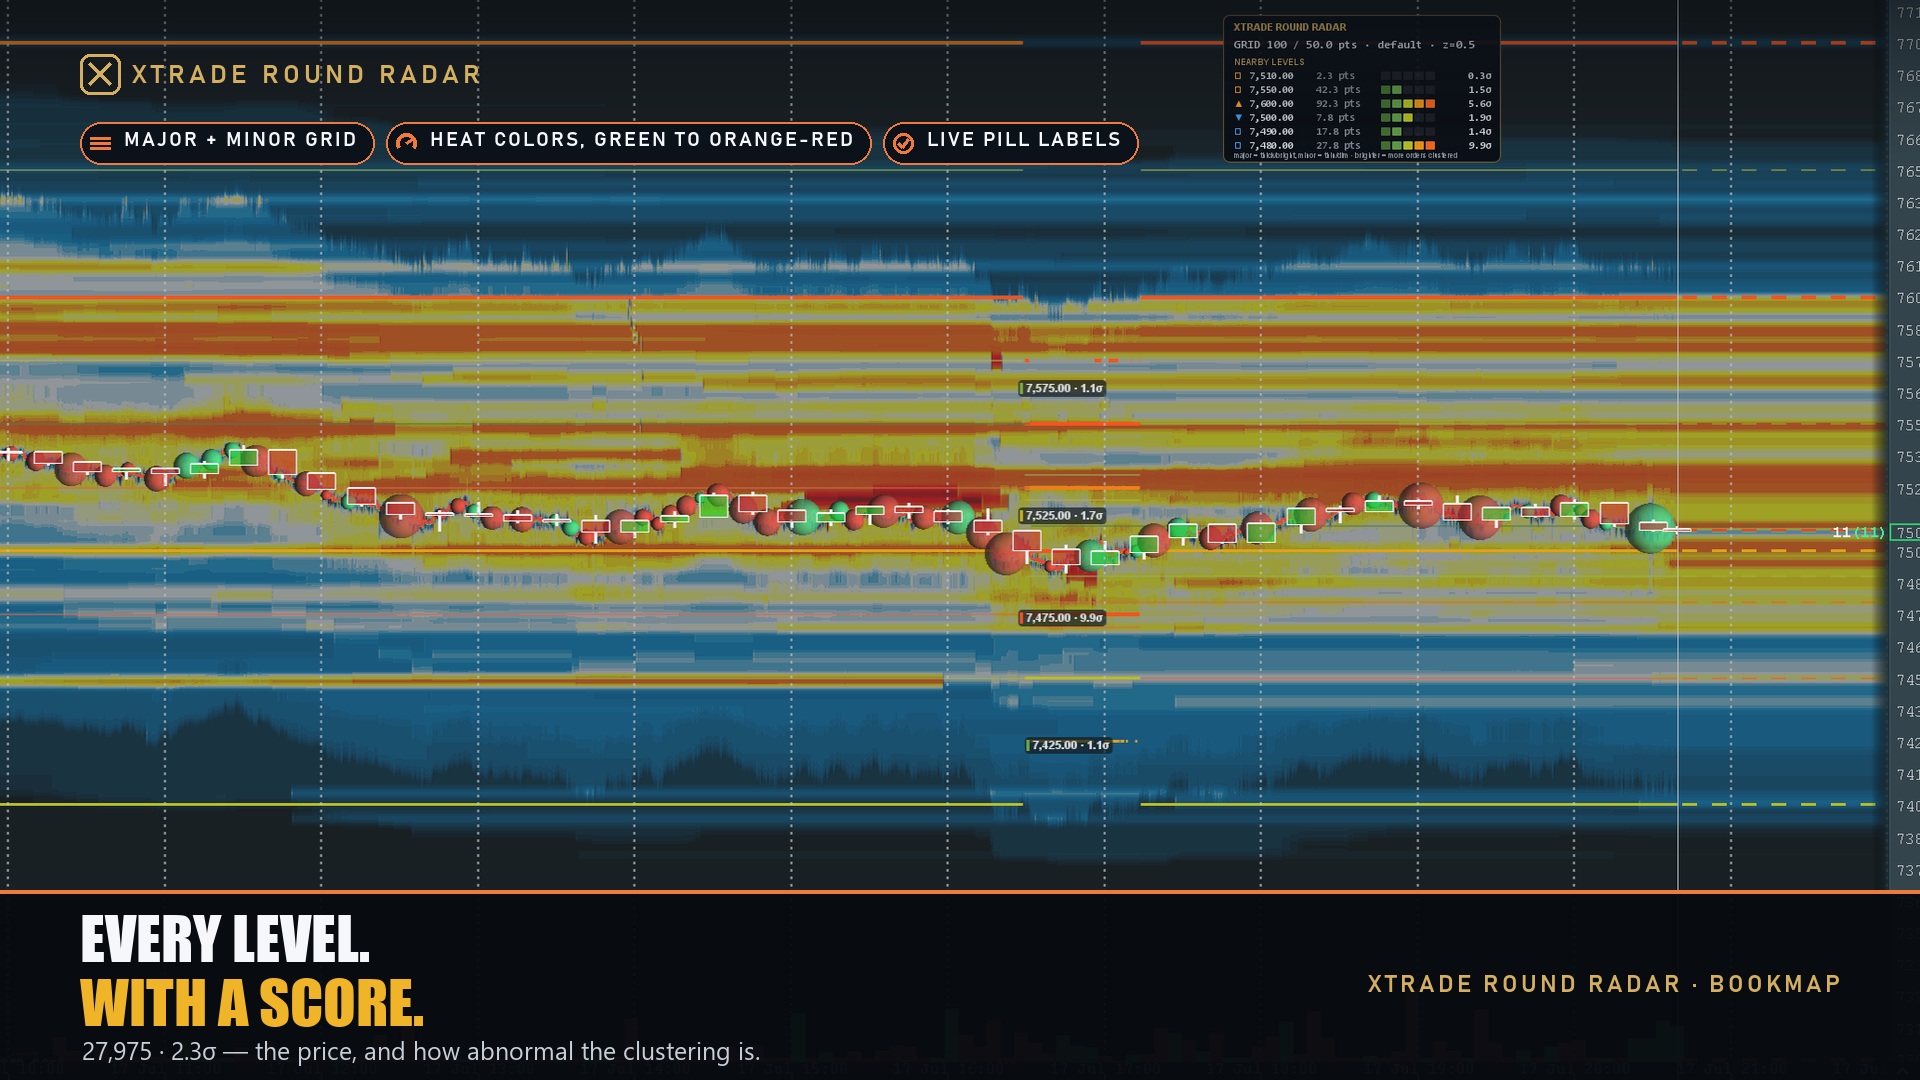The height and width of the screenshot is (1080, 1920).
Task: Click the WITH A SCORE. headline
Action: tap(252, 1003)
